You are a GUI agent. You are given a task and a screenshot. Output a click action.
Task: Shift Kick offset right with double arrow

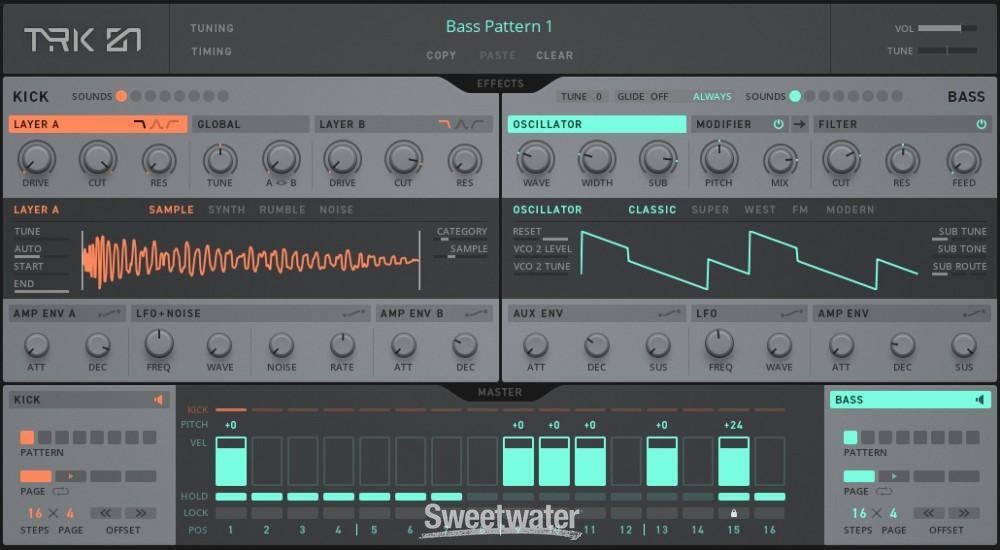141,513
